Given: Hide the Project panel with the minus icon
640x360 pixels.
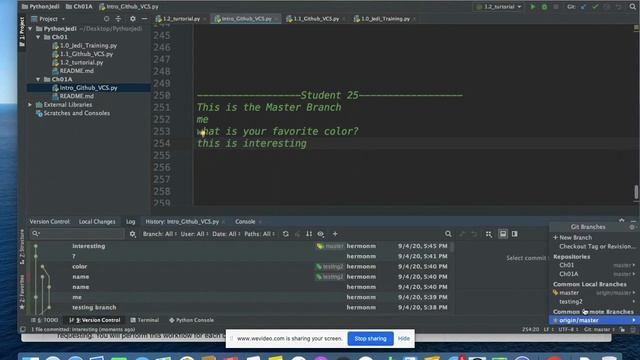Looking at the screenshot, I should pyautogui.click(x=144, y=19).
